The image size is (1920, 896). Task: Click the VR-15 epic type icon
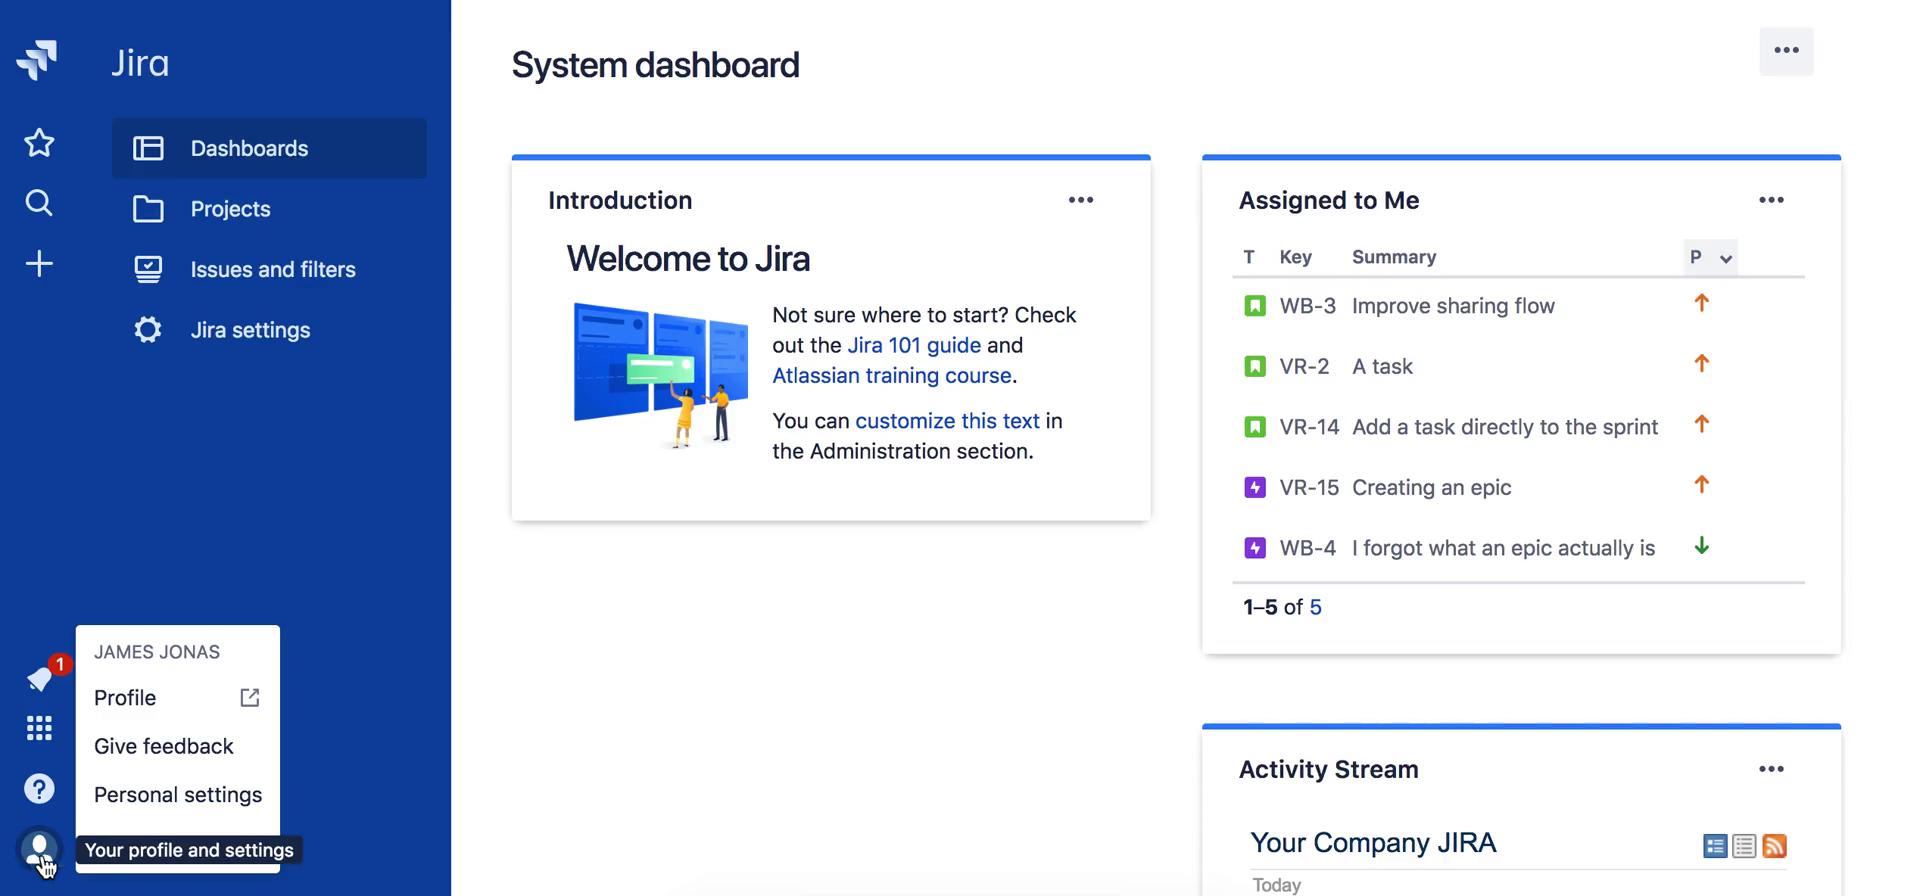click(1255, 488)
